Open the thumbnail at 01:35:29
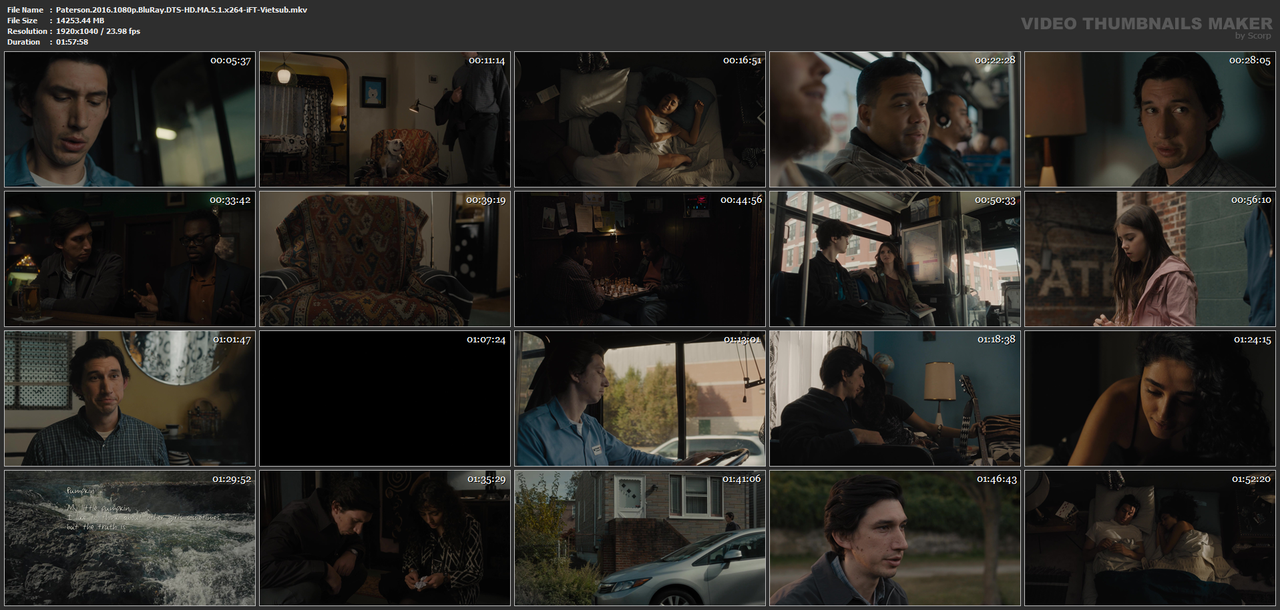The height and width of the screenshot is (610, 1280). coord(385,538)
